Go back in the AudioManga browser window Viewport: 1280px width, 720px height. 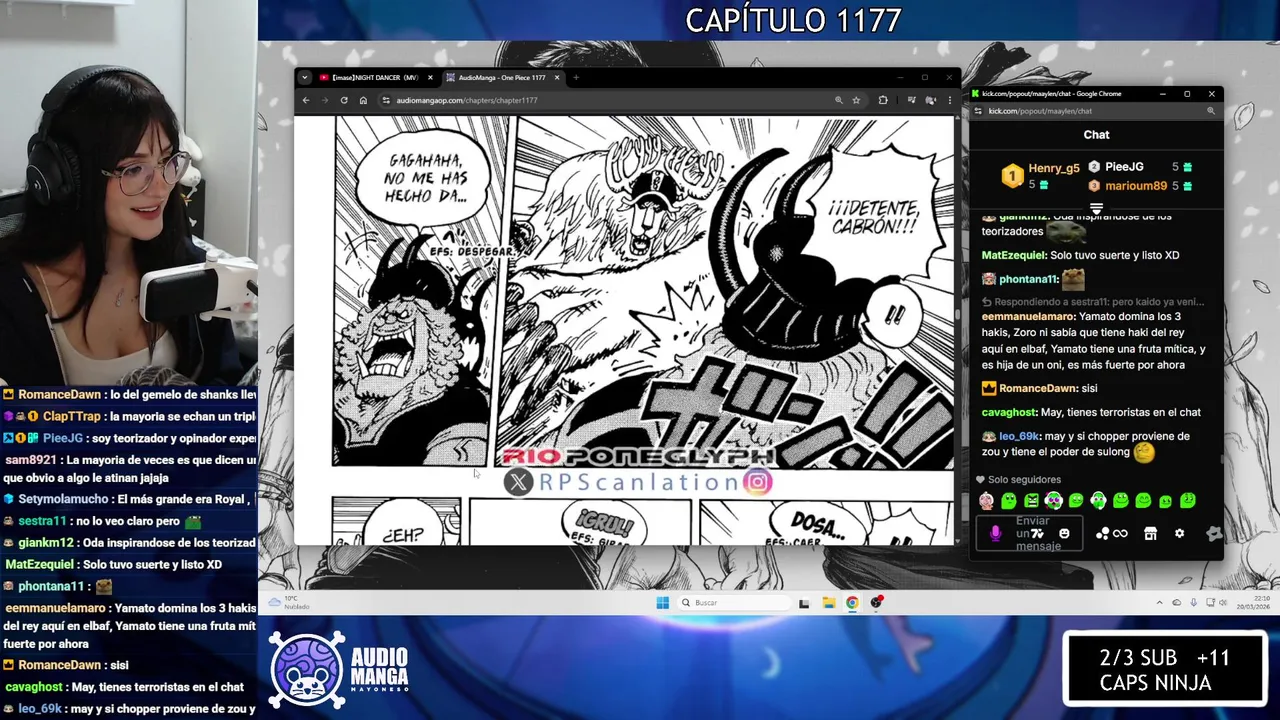click(307, 100)
